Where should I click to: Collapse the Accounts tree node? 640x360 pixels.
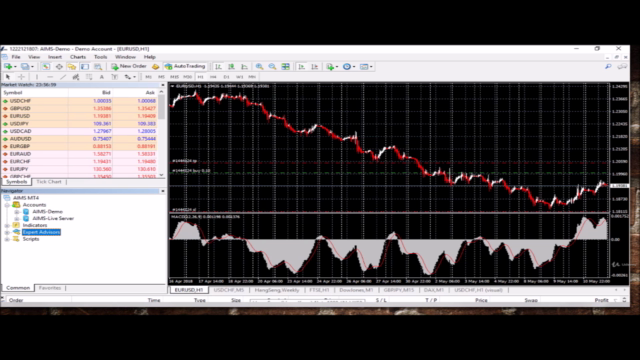pyautogui.click(x=7, y=205)
